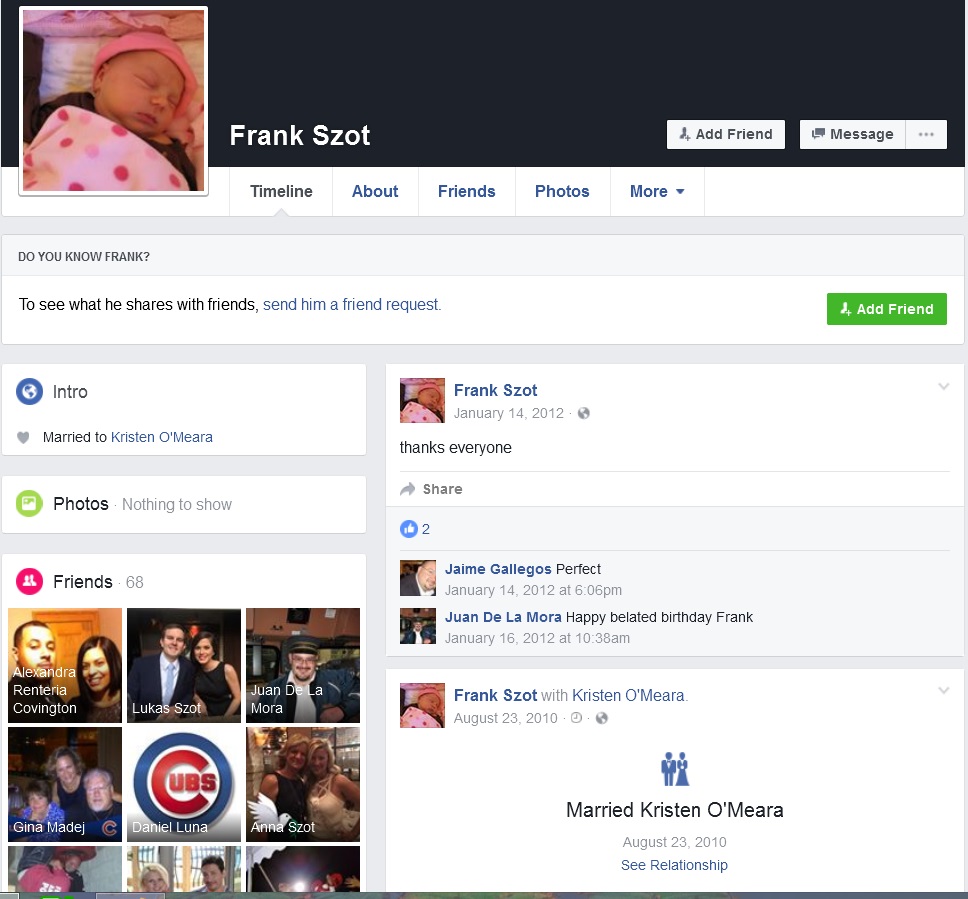Click the clock icon on August 23 post

[x=576, y=718]
